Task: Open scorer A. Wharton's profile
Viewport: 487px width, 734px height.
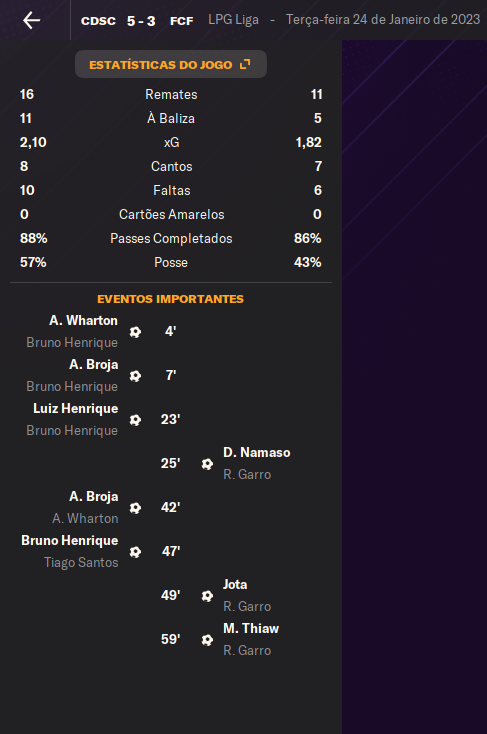Action: point(83,321)
